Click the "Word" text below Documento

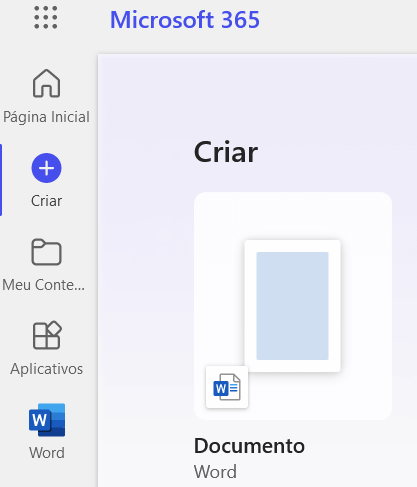pos(215,472)
